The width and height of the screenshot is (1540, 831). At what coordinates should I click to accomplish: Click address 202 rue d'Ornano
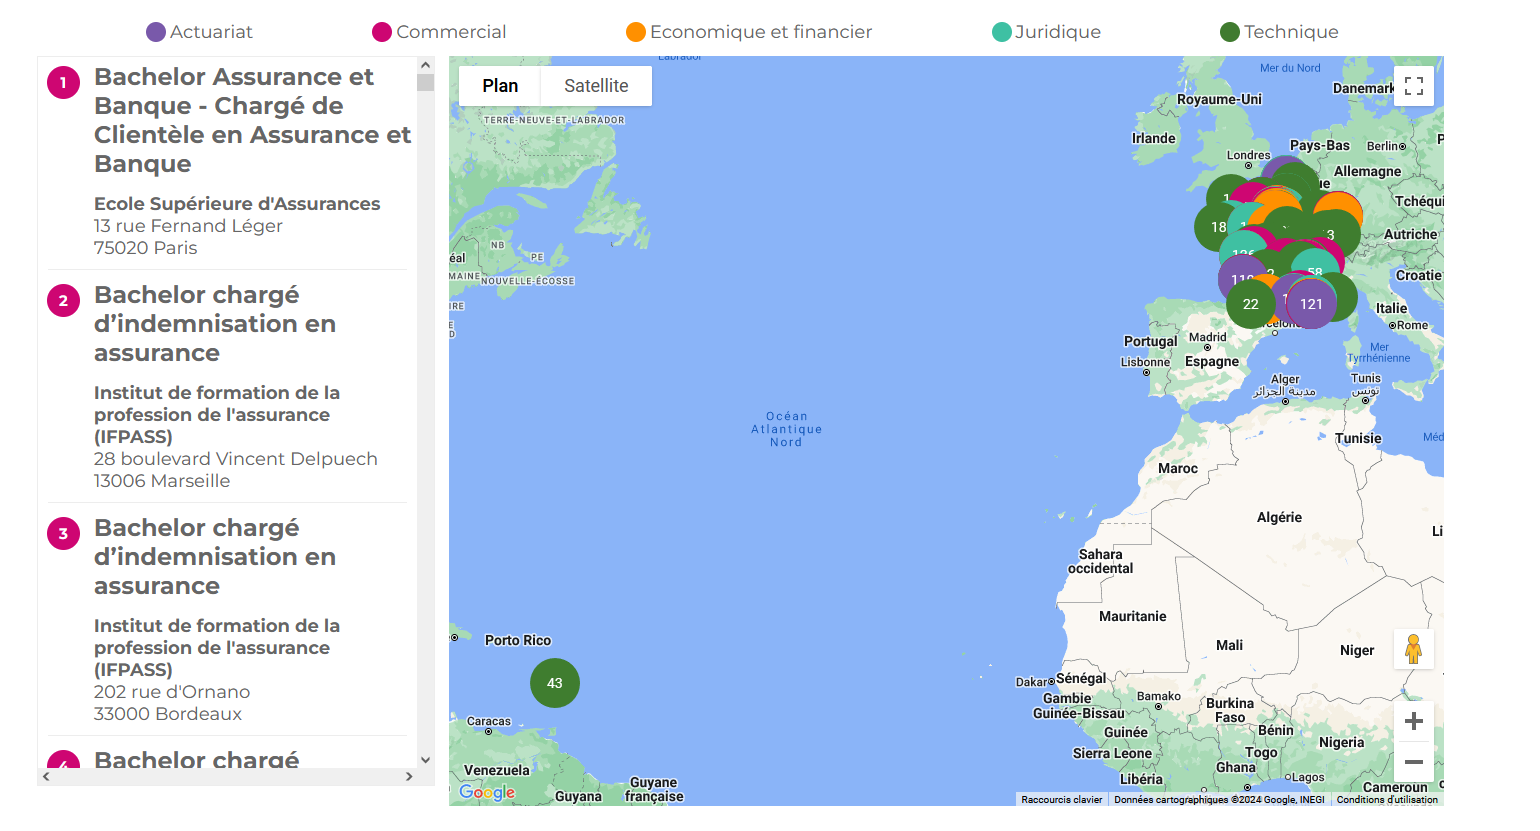[172, 692]
